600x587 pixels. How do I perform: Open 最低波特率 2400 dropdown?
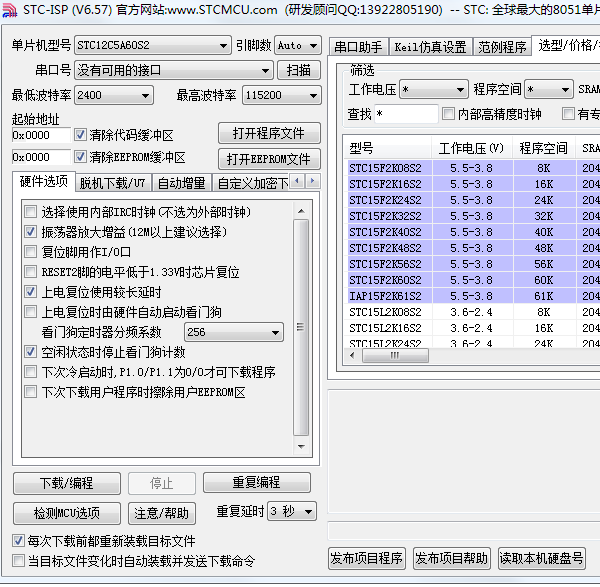pos(114,95)
